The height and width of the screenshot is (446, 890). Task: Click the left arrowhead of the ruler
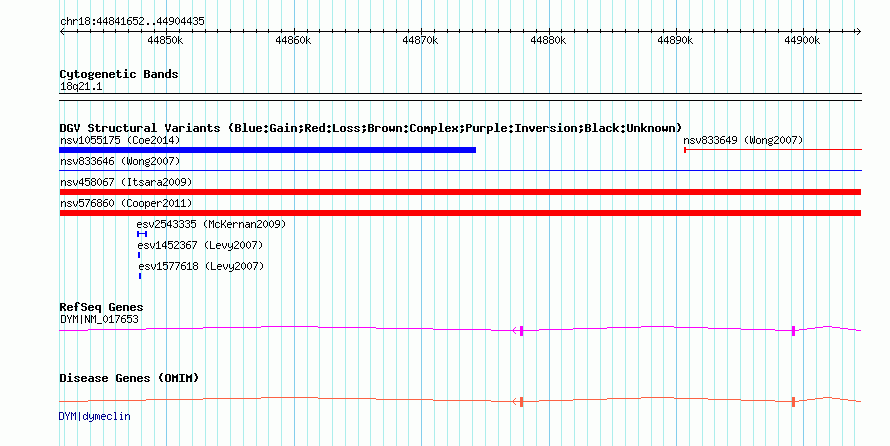click(62, 32)
